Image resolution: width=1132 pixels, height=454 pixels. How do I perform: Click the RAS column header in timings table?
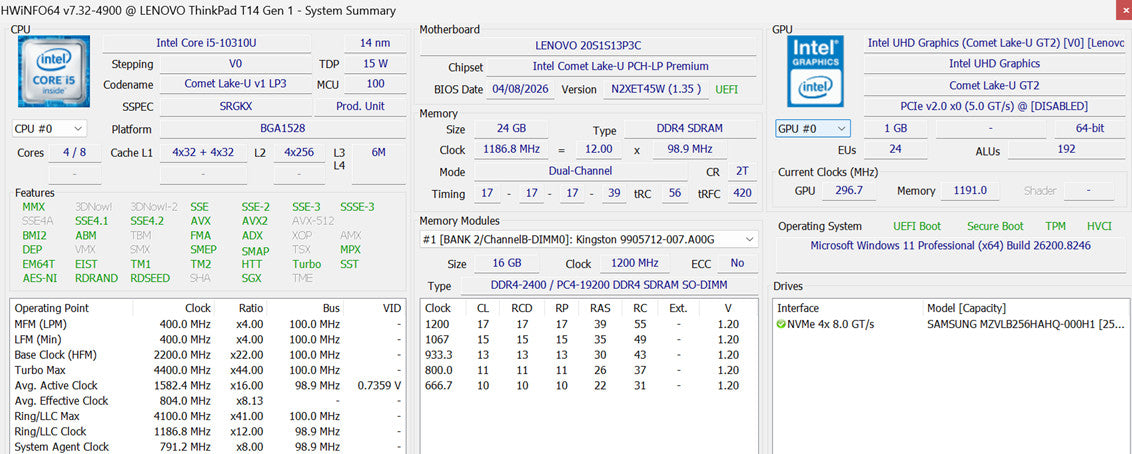(600, 308)
